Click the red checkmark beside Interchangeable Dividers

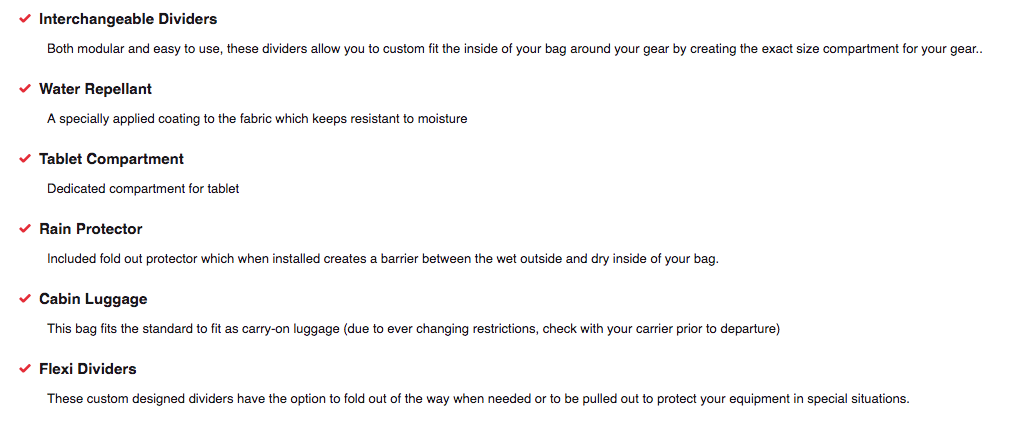click(x=25, y=19)
